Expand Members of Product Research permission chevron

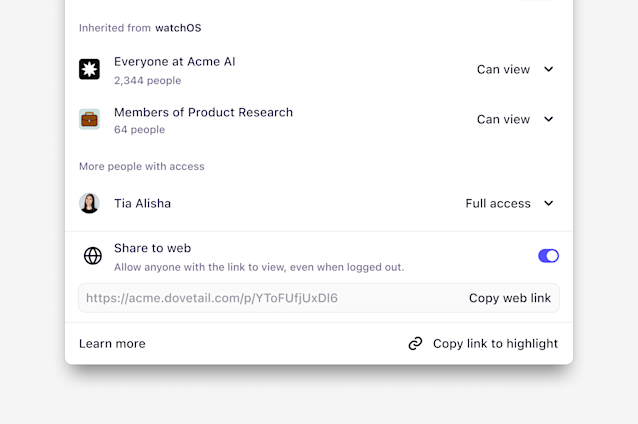[x=548, y=119]
